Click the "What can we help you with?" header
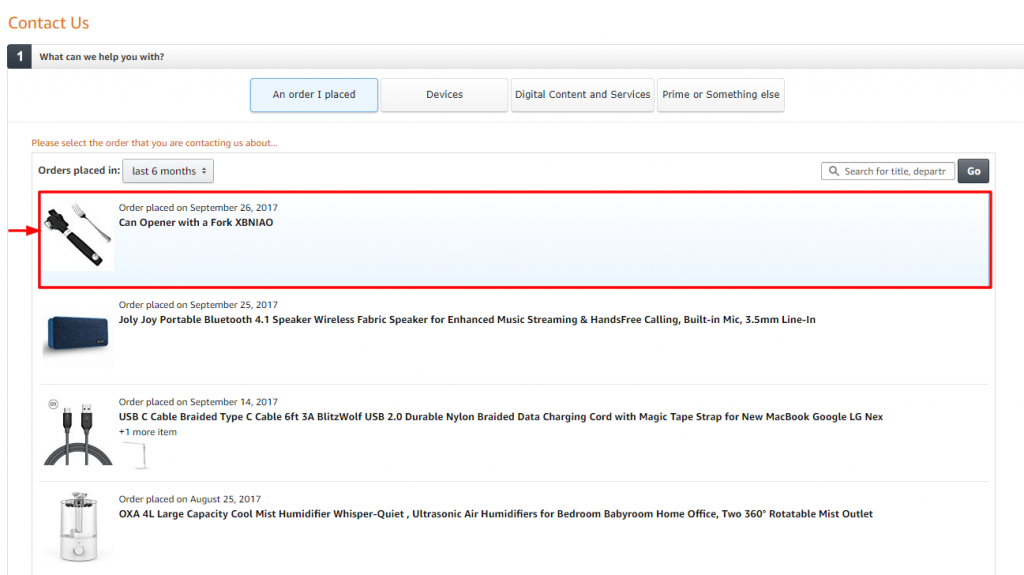 click(102, 57)
